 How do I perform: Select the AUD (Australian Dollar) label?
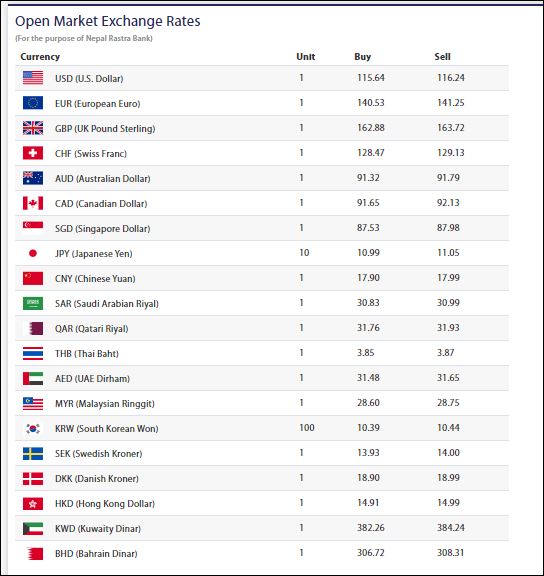click(102, 179)
